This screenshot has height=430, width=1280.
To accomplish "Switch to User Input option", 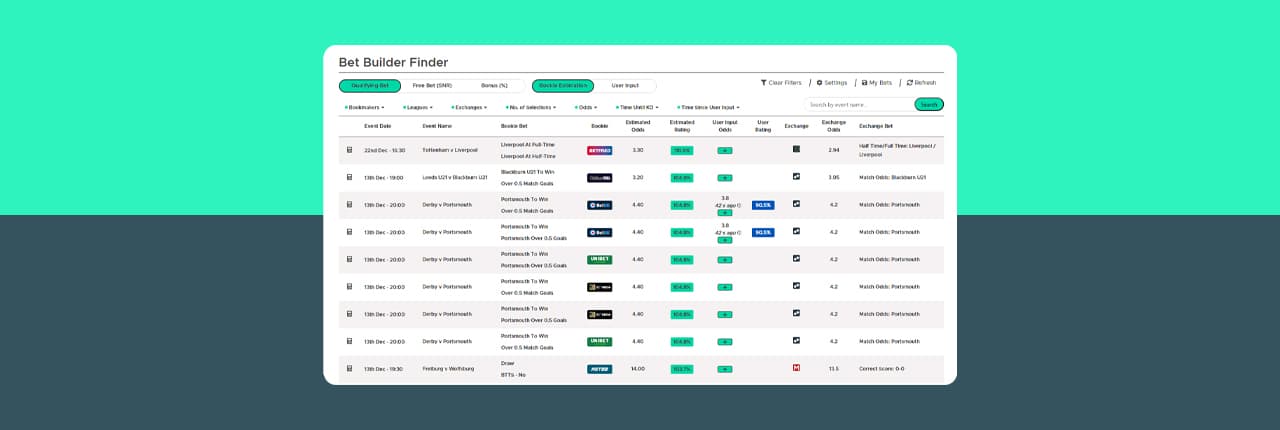I will coord(625,86).
